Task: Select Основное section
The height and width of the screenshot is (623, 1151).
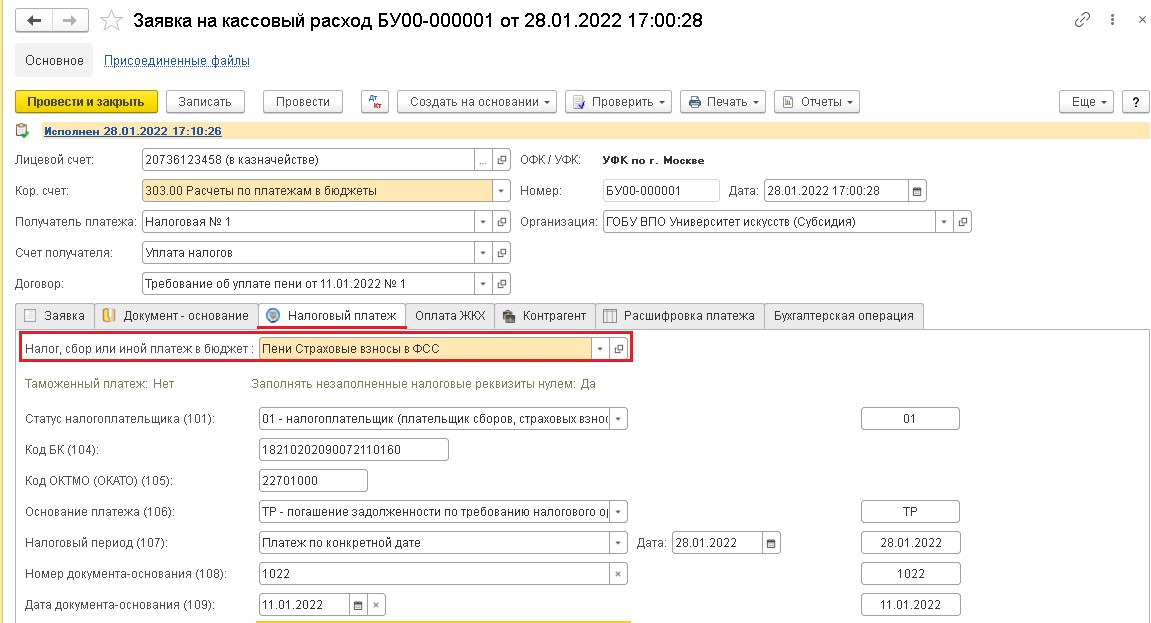Action: tap(54, 60)
